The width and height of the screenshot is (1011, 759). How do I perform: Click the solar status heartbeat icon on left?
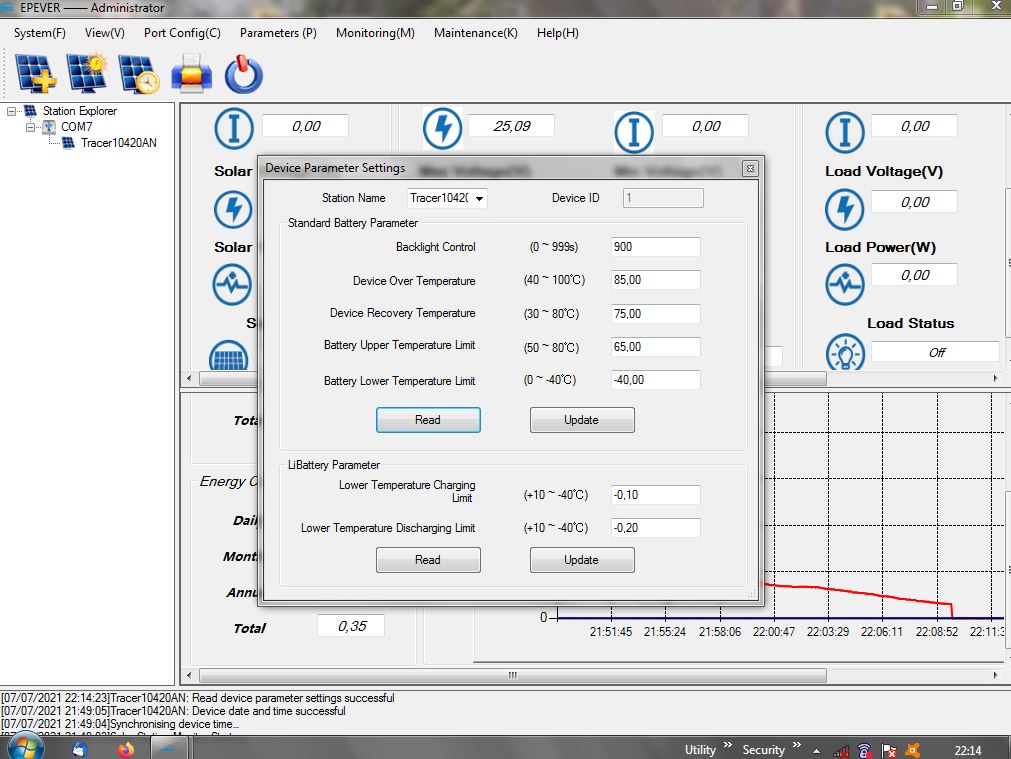(x=232, y=284)
